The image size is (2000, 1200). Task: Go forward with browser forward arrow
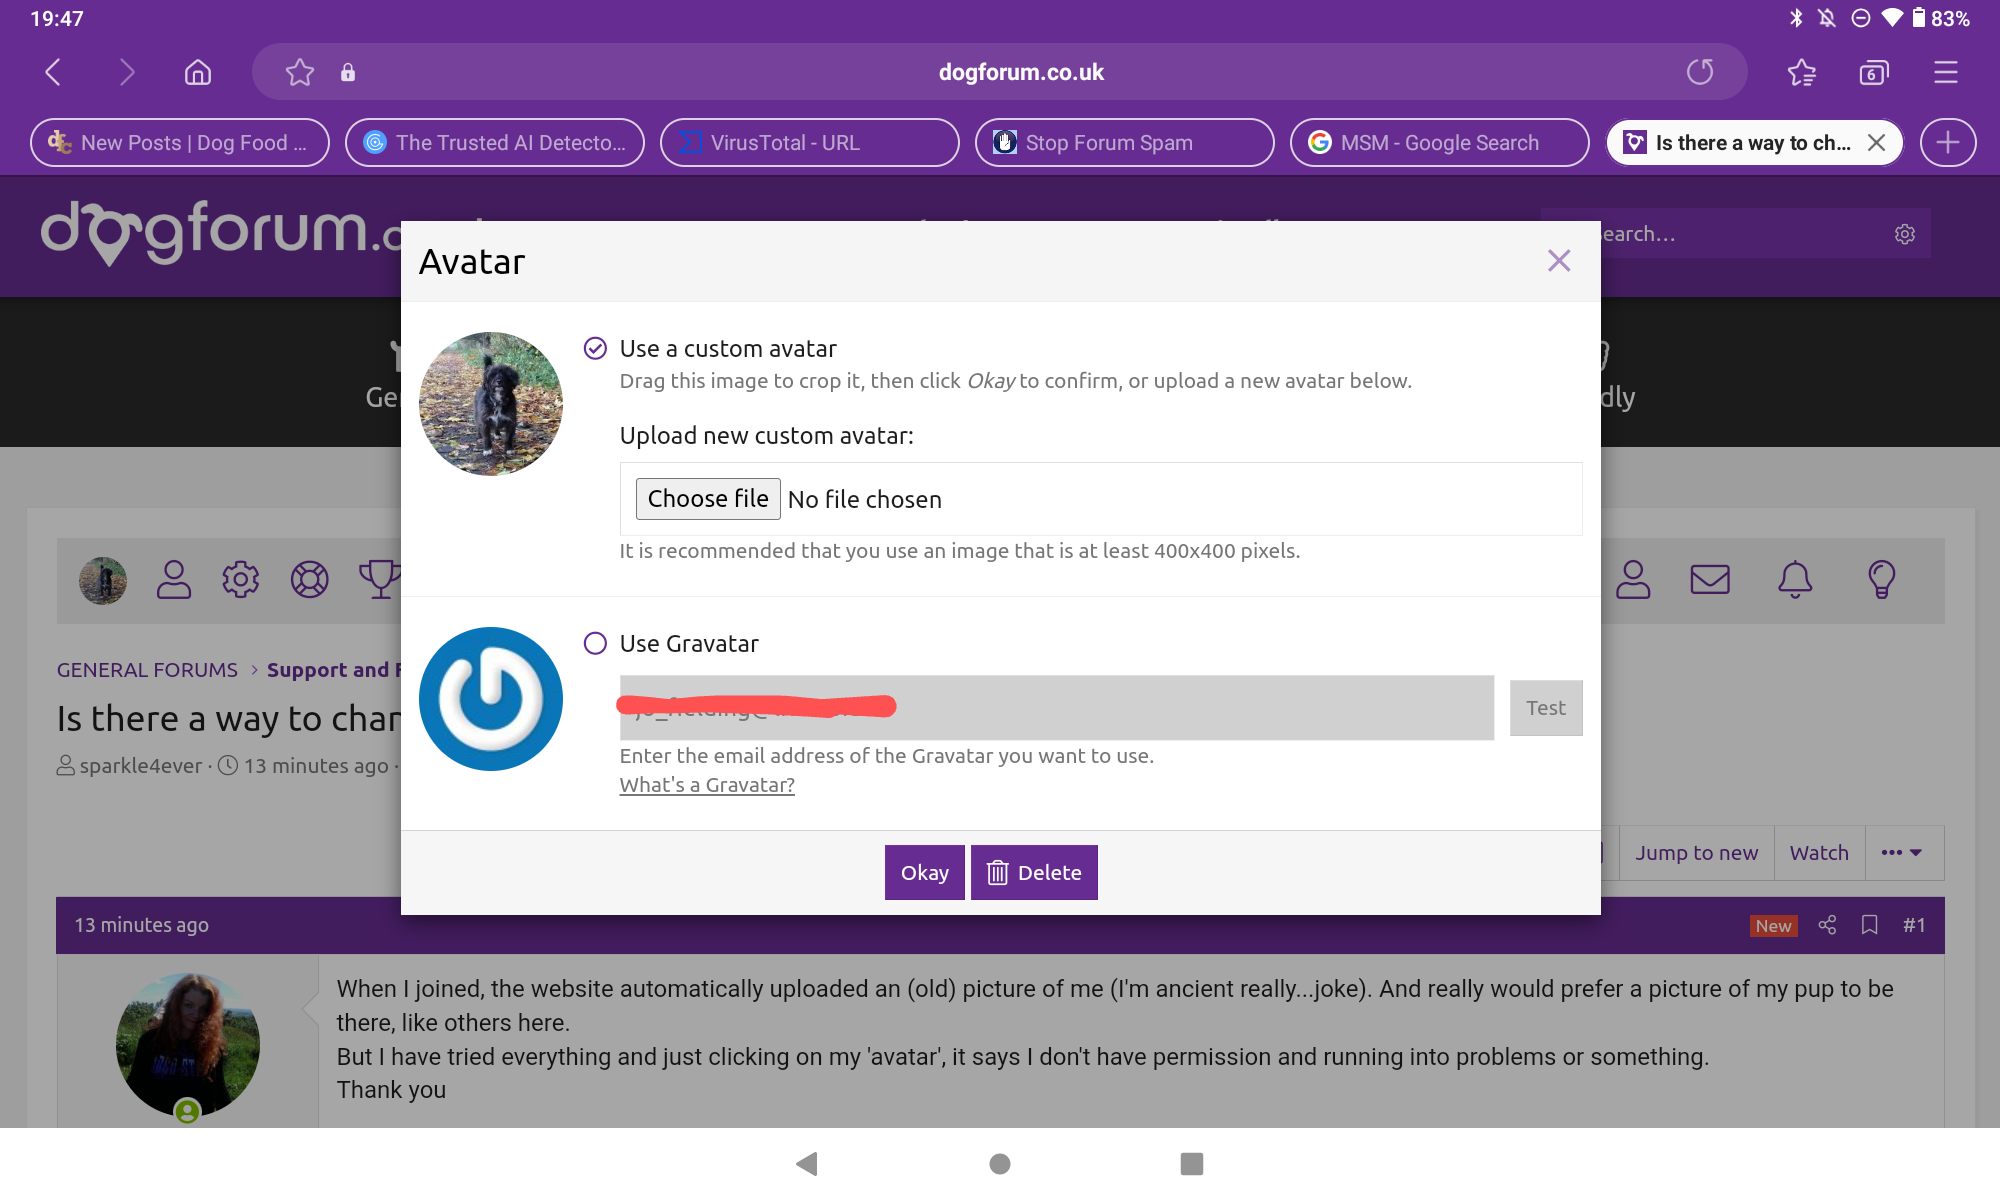point(126,72)
